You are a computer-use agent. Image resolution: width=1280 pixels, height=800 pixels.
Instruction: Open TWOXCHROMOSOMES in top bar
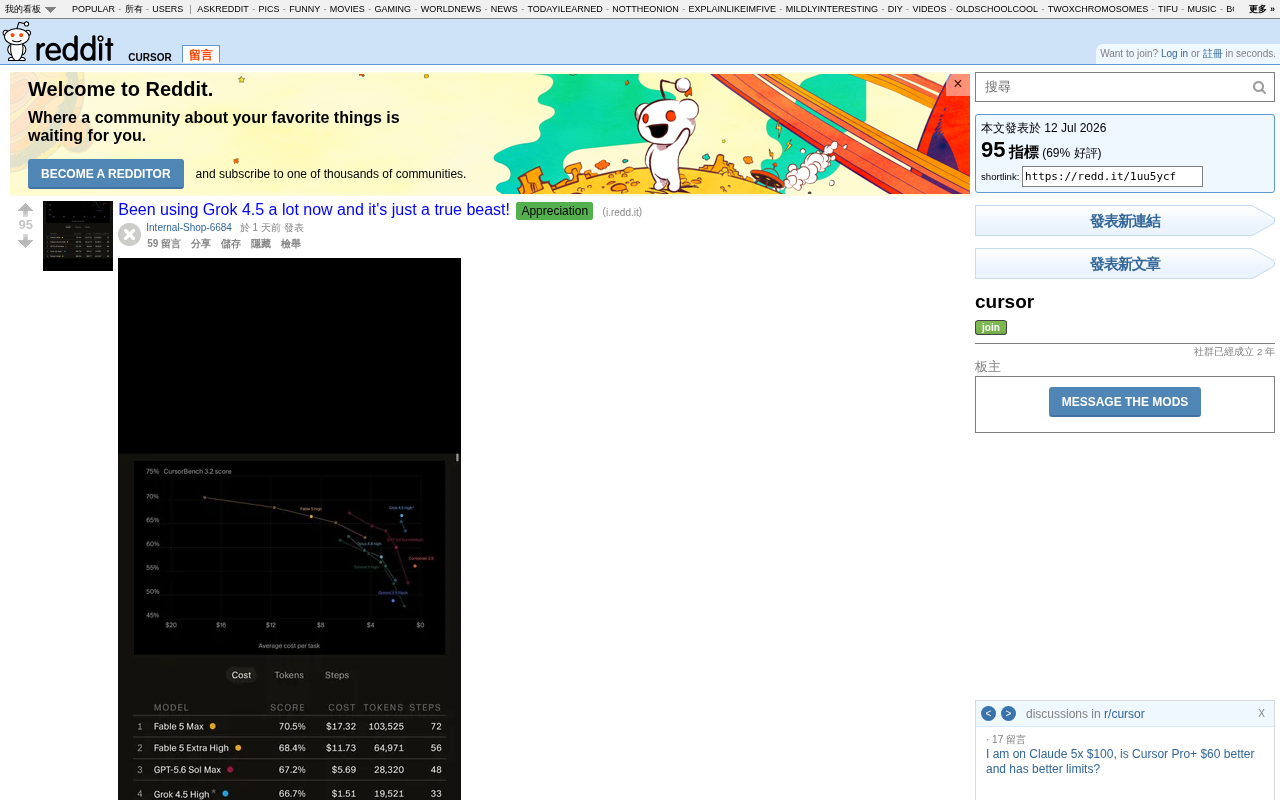click(x=1098, y=9)
